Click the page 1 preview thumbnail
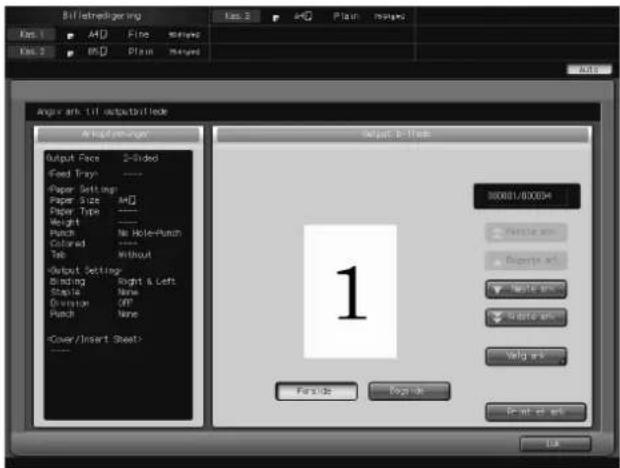Image resolution: width=620 pixels, height=468 pixels. click(x=350, y=292)
